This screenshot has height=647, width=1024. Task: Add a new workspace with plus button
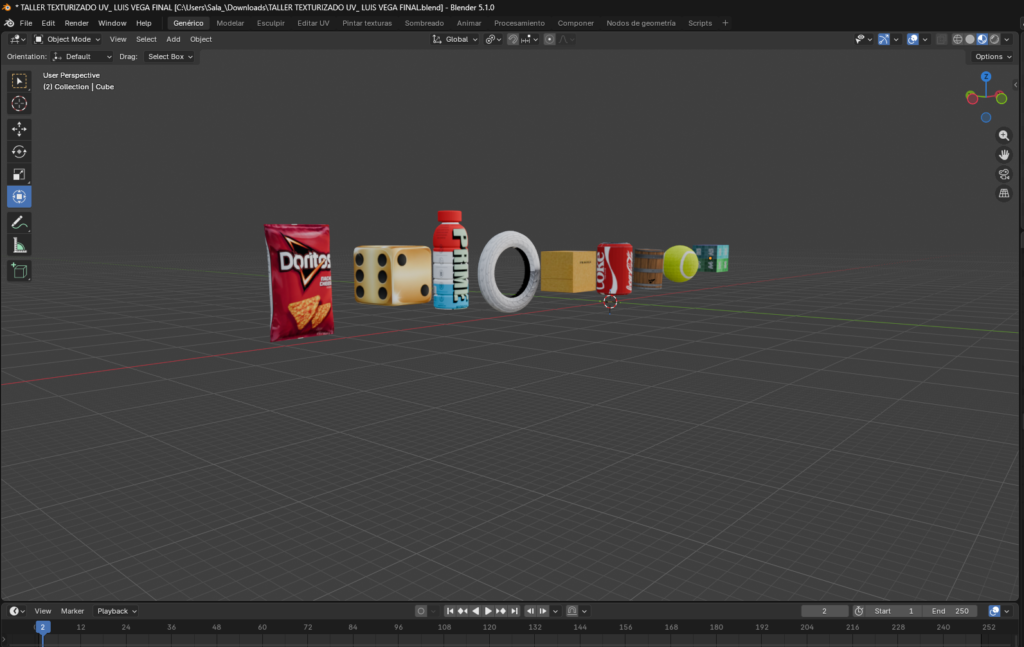pos(725,23)
